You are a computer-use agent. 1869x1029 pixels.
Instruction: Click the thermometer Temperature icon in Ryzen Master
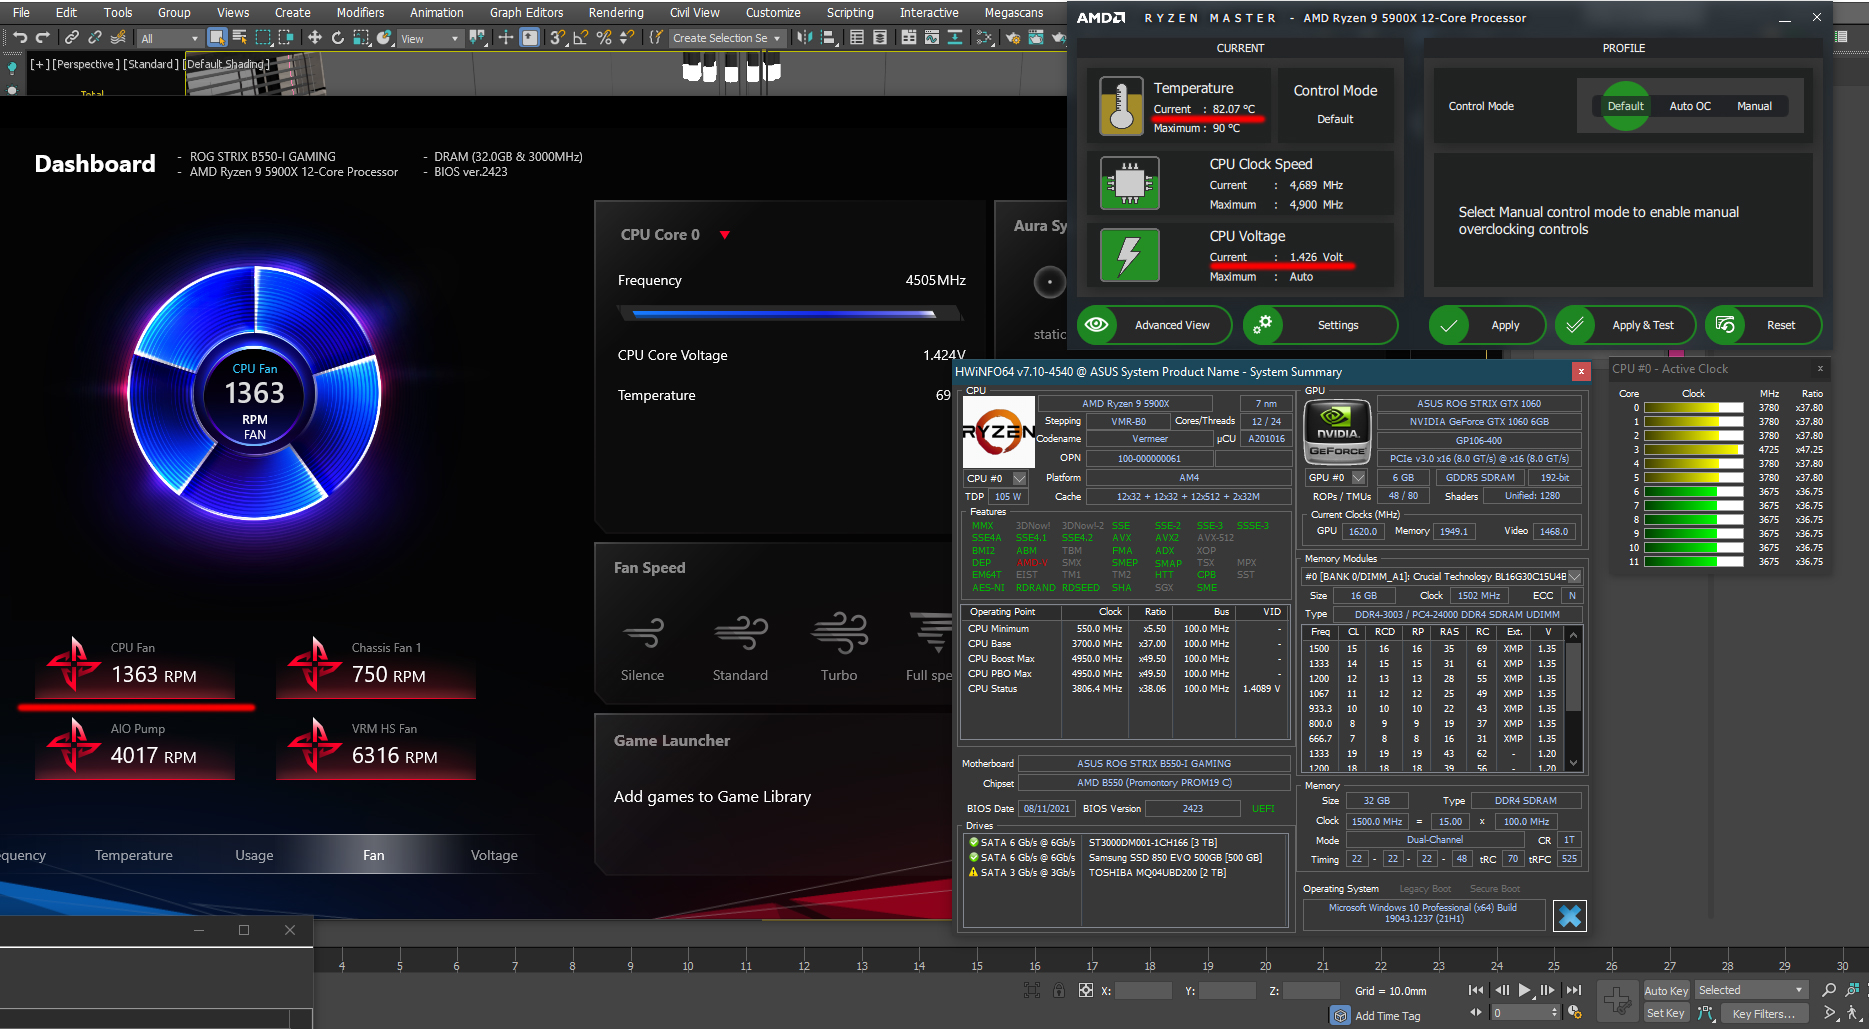(x=1121, y=106)
